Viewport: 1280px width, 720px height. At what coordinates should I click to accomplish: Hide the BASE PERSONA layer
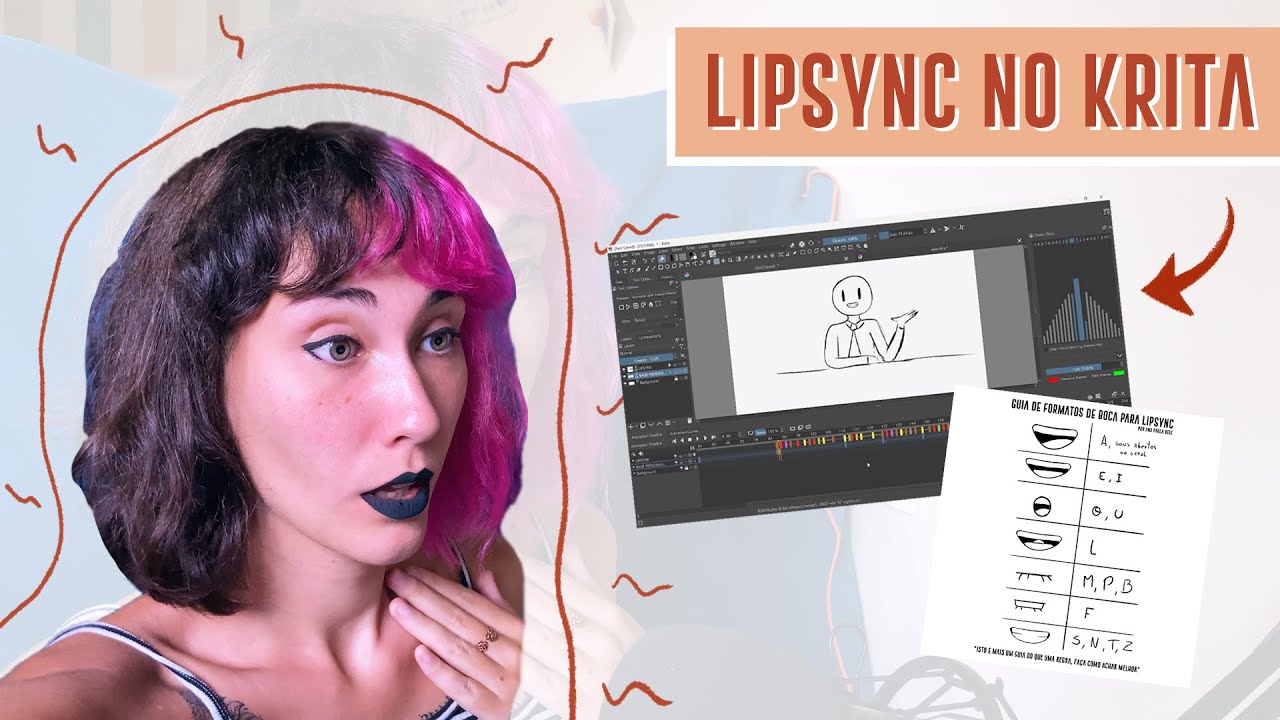click(x=624, y=375)
